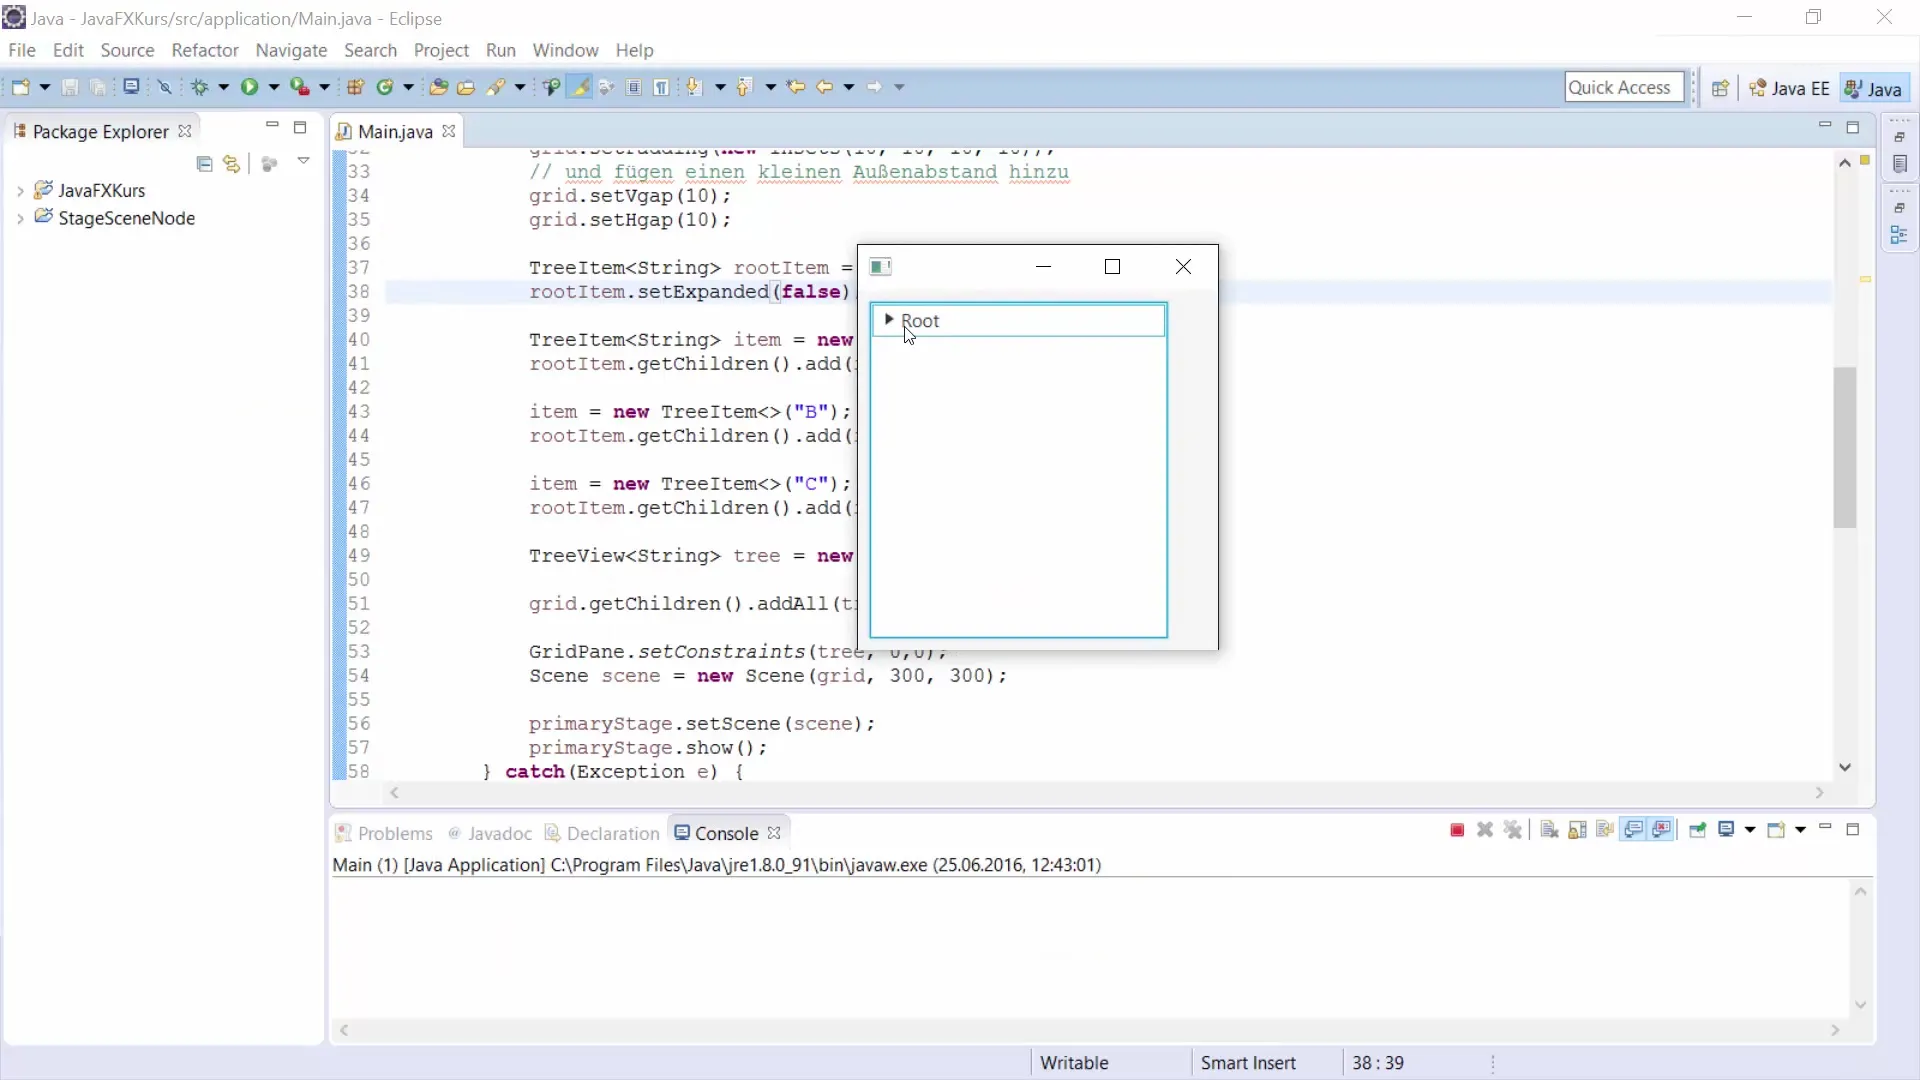Toggle Show Console on Standard Out

pyautogui.click(x=1633, y=830)
